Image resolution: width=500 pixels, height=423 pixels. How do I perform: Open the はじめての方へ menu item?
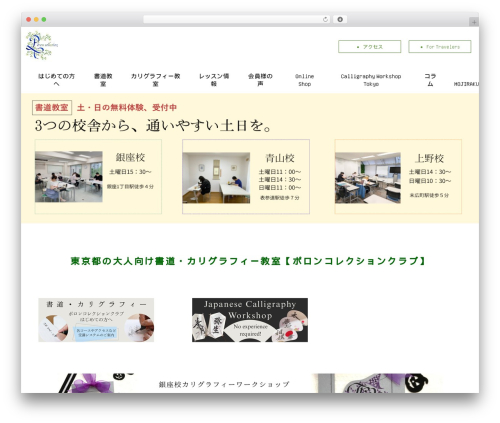coord(56,80)
